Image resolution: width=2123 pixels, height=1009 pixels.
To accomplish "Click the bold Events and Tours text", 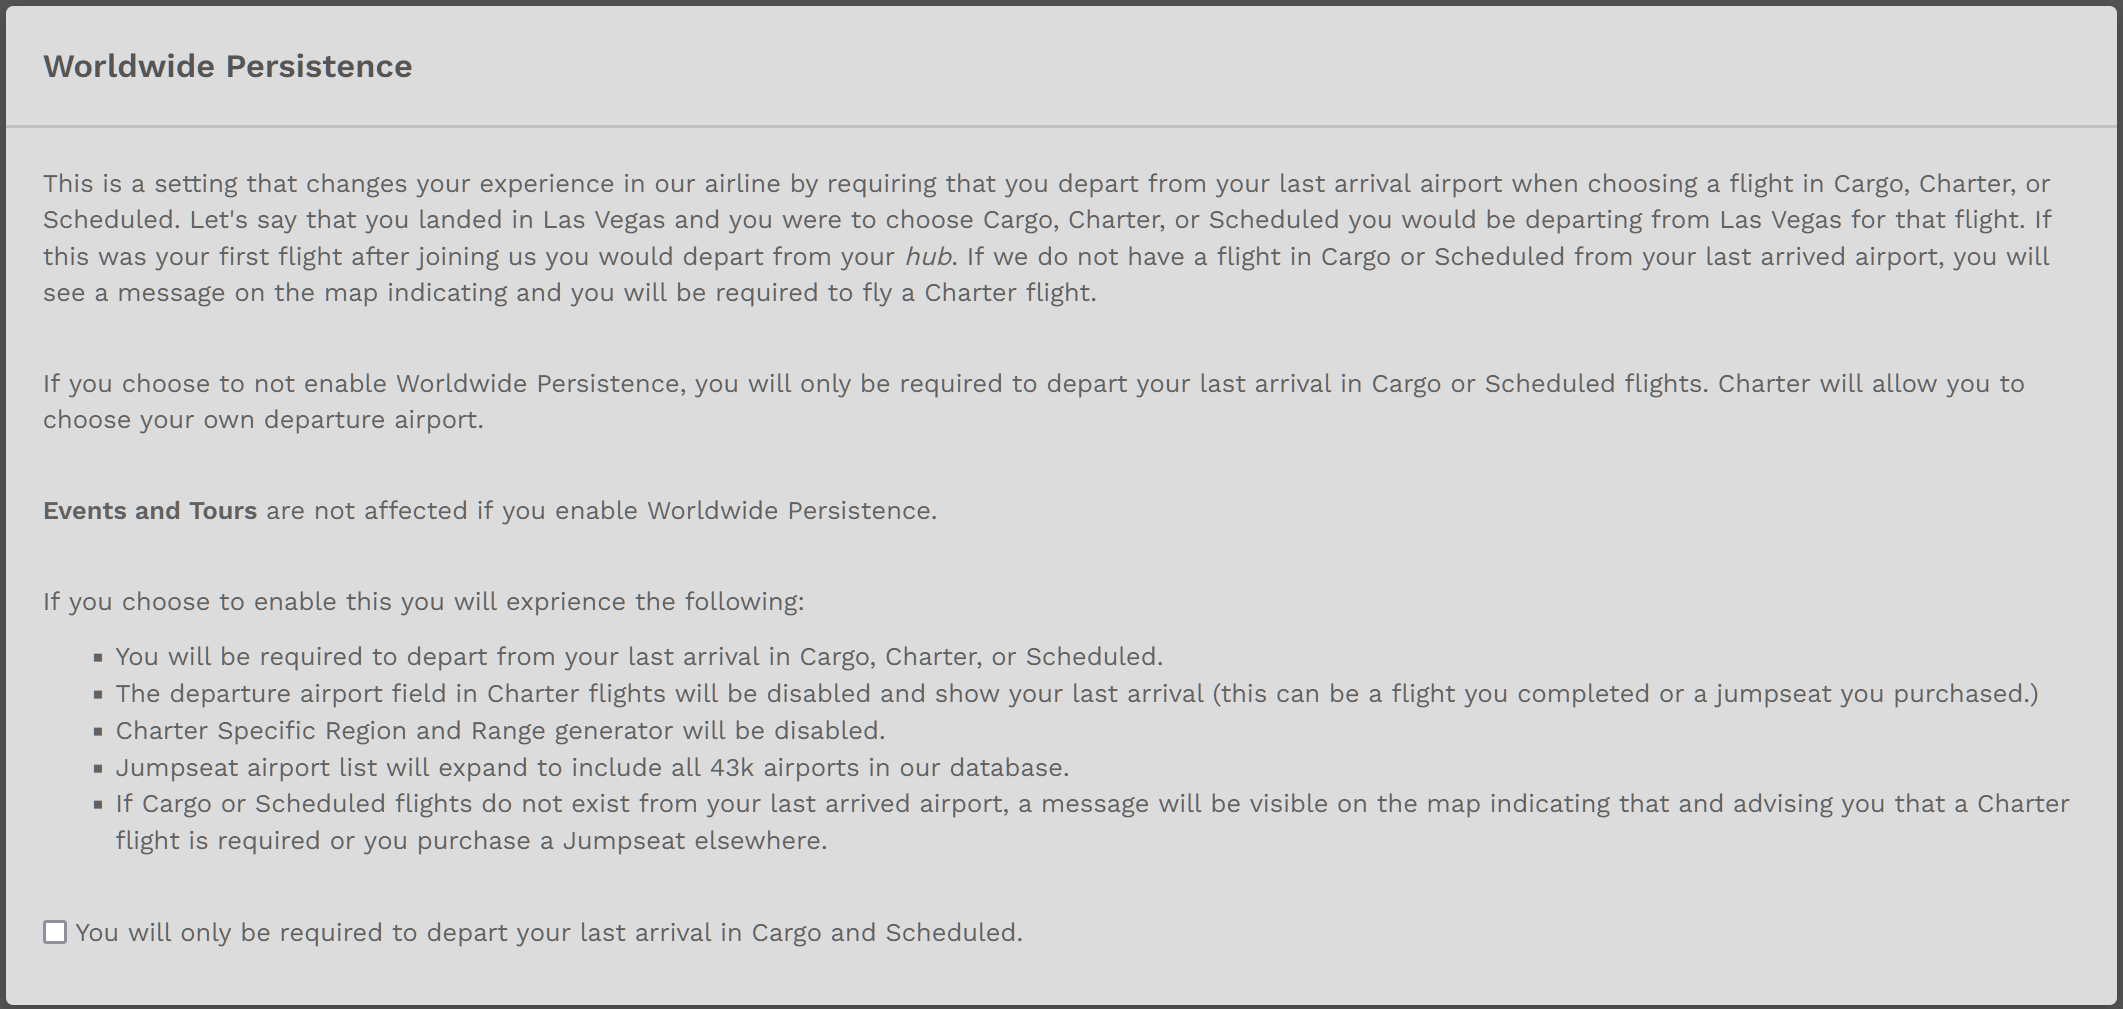I will (150, 511).
